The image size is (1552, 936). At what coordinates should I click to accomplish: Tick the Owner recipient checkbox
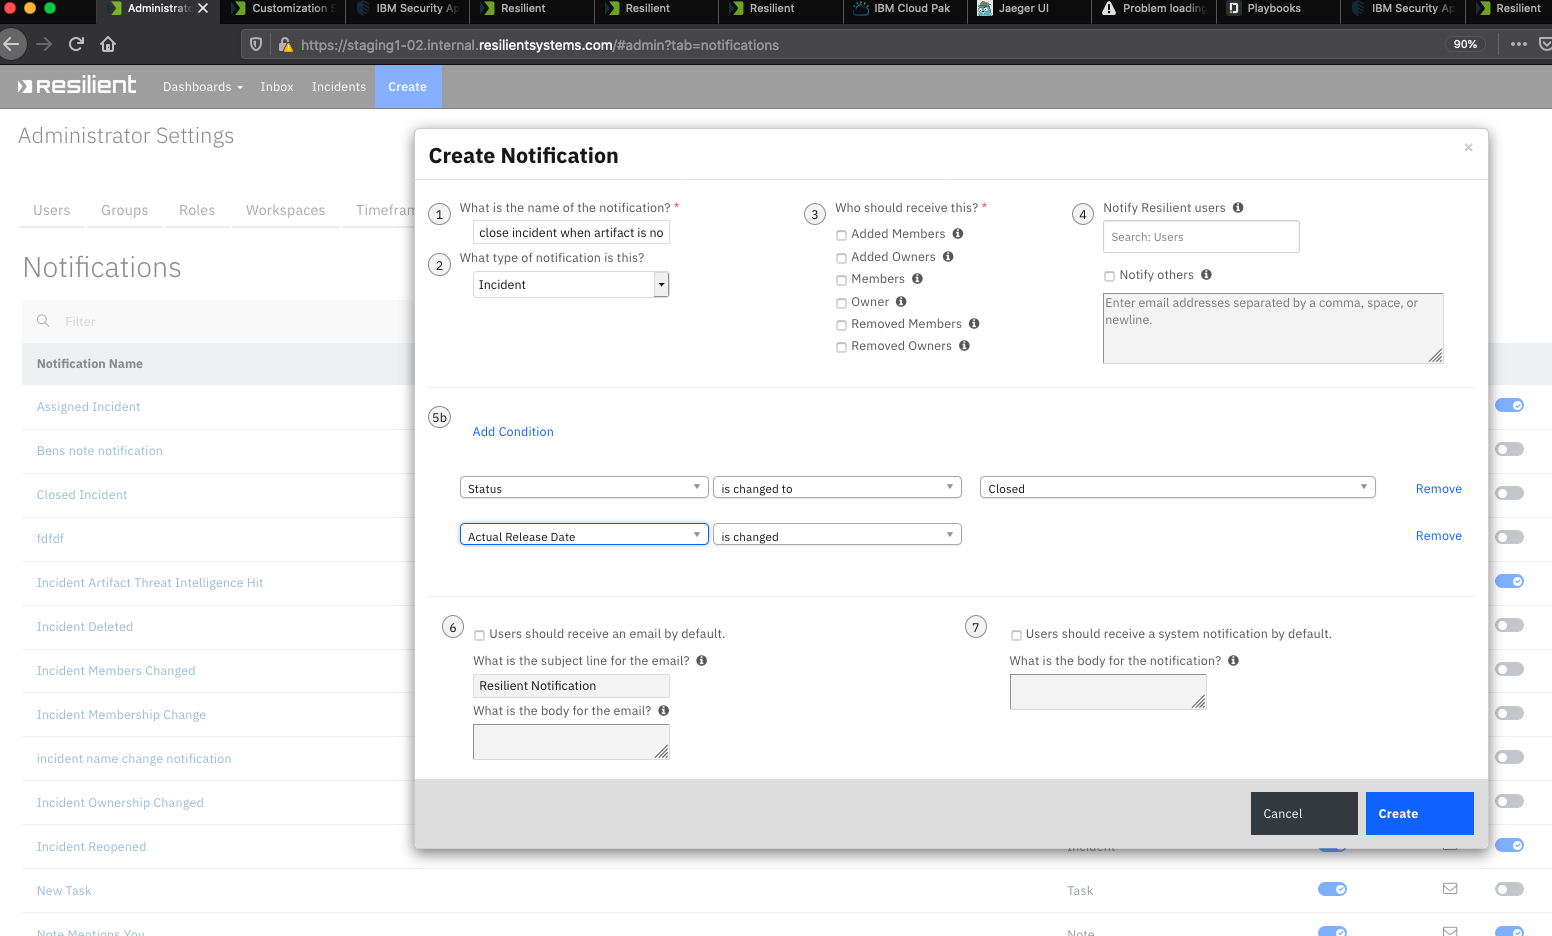[x=842, y=303]
